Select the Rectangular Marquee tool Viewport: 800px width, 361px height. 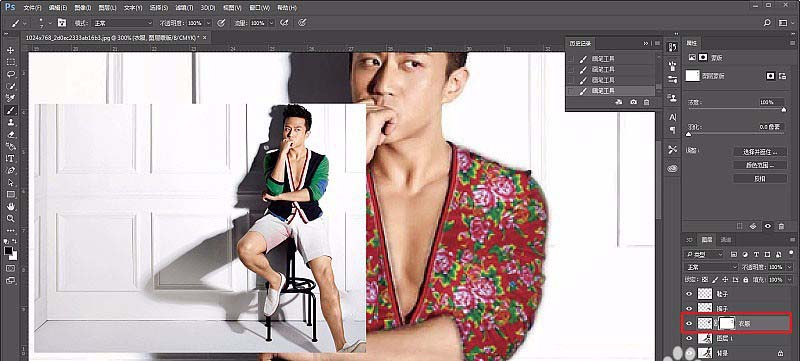tap(11, 62)
